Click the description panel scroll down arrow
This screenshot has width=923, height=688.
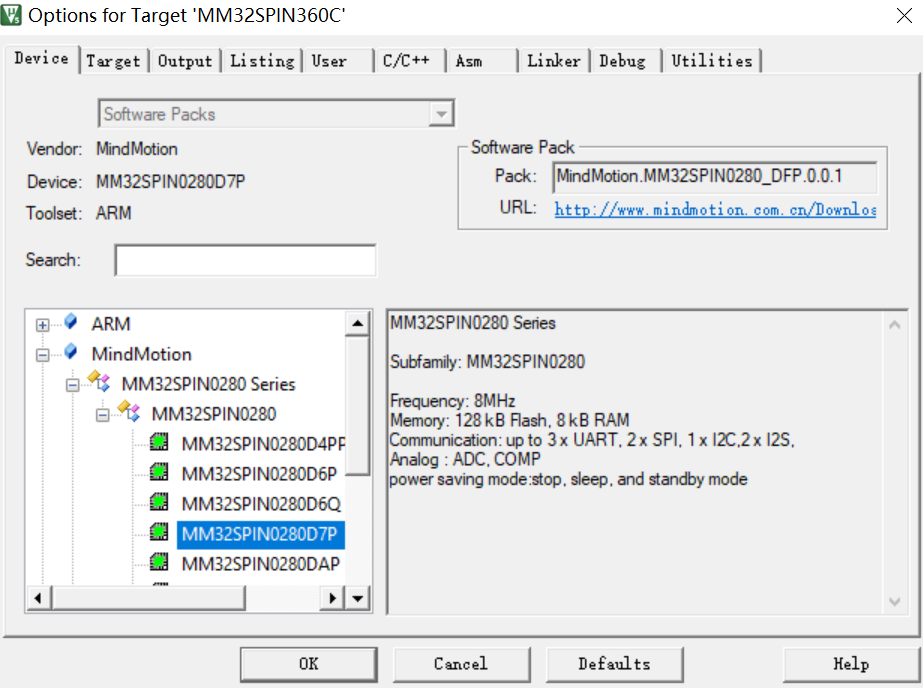(895, 601)
